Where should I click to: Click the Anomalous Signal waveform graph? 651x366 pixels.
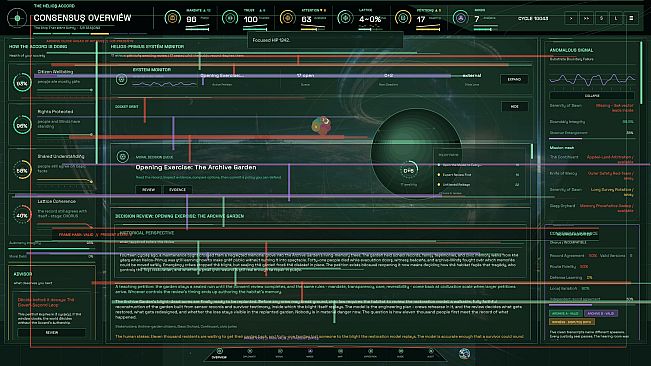tap(592, 79)
